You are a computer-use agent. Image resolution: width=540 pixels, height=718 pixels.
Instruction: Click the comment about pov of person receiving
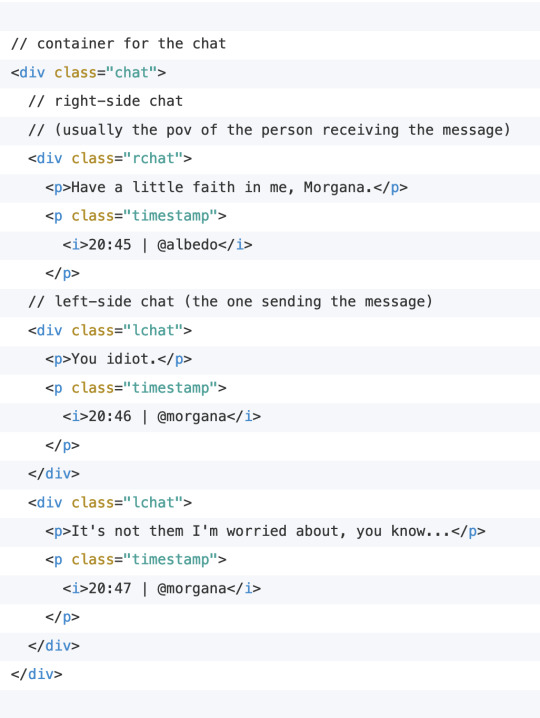tap(269, 130)
